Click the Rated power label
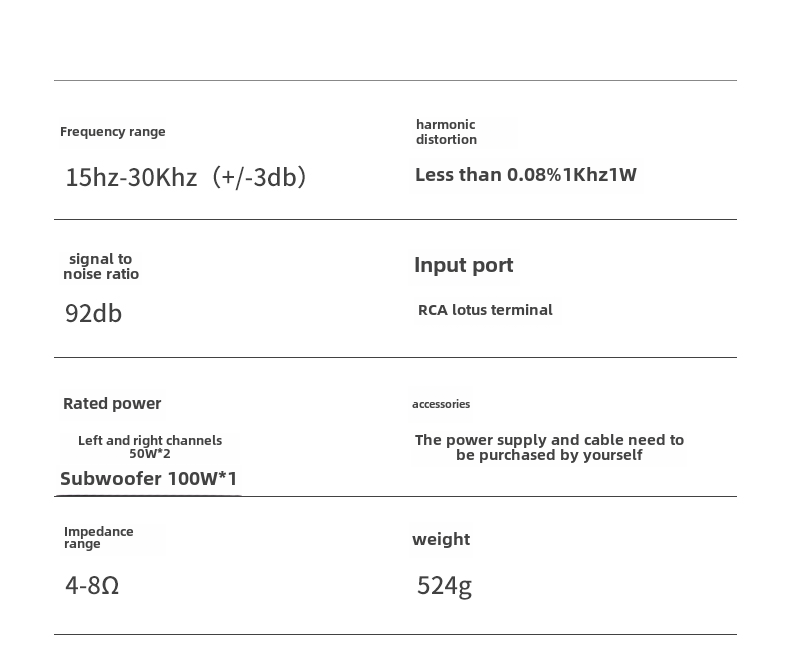The image size is (790, 670). click(112, 403)
